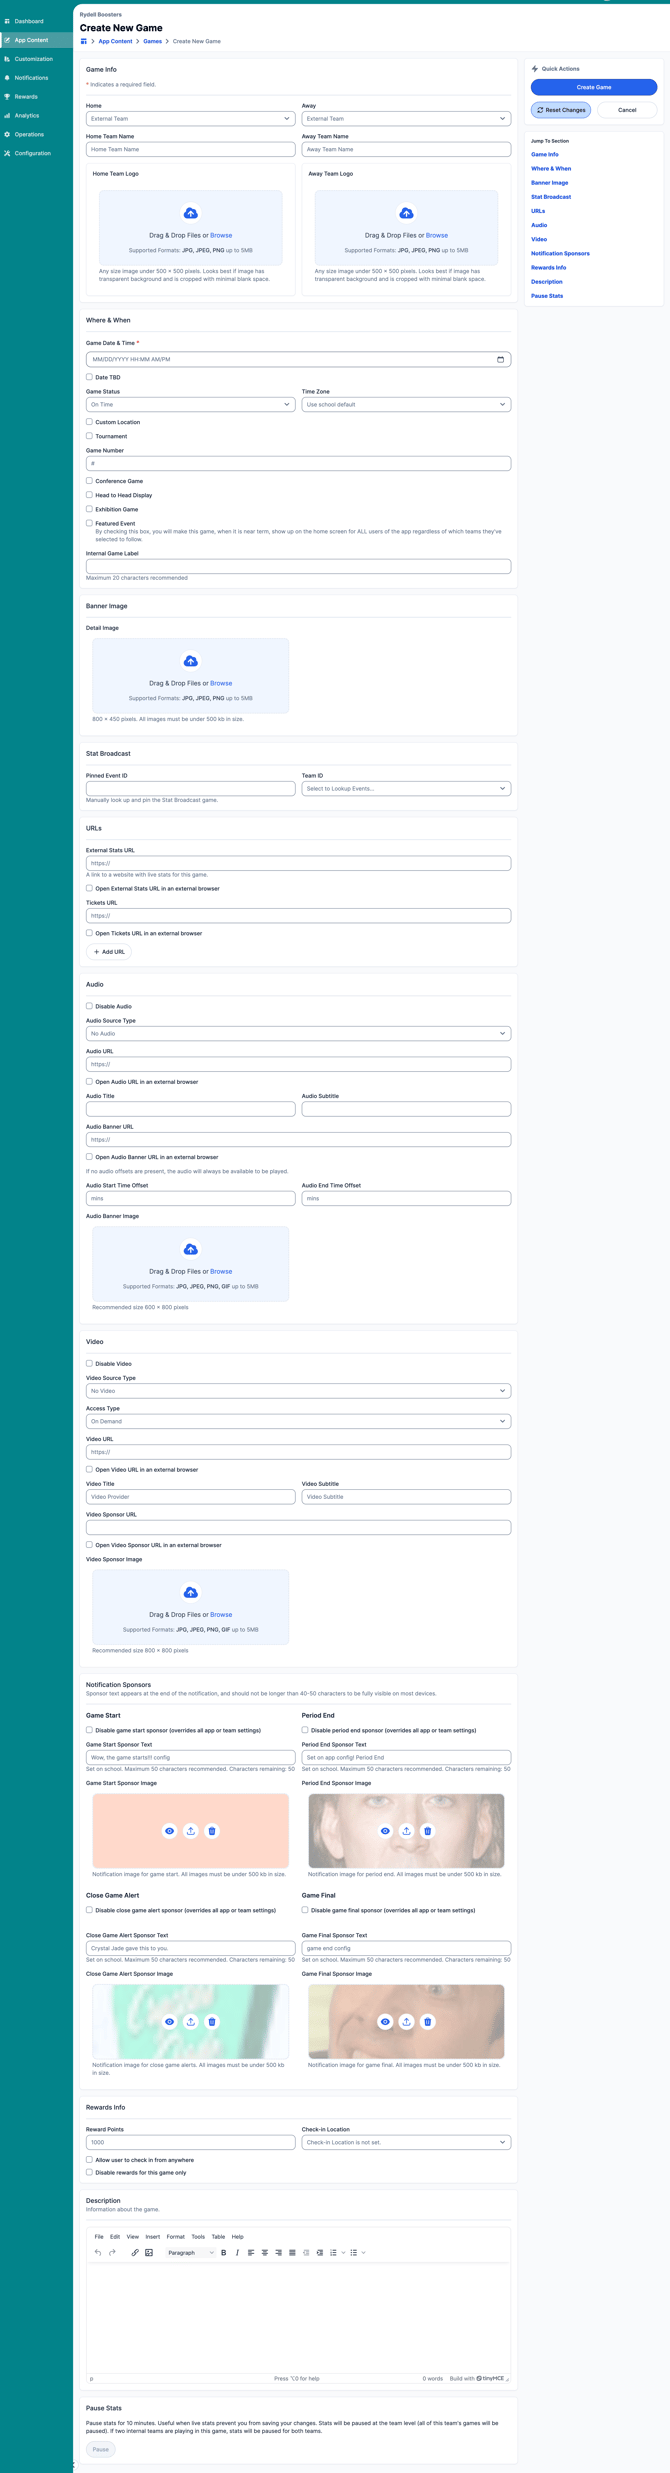670x2473 pixels.
Task: Click the Cancel button
Action: pyautogui.click(x=627, y=110)
